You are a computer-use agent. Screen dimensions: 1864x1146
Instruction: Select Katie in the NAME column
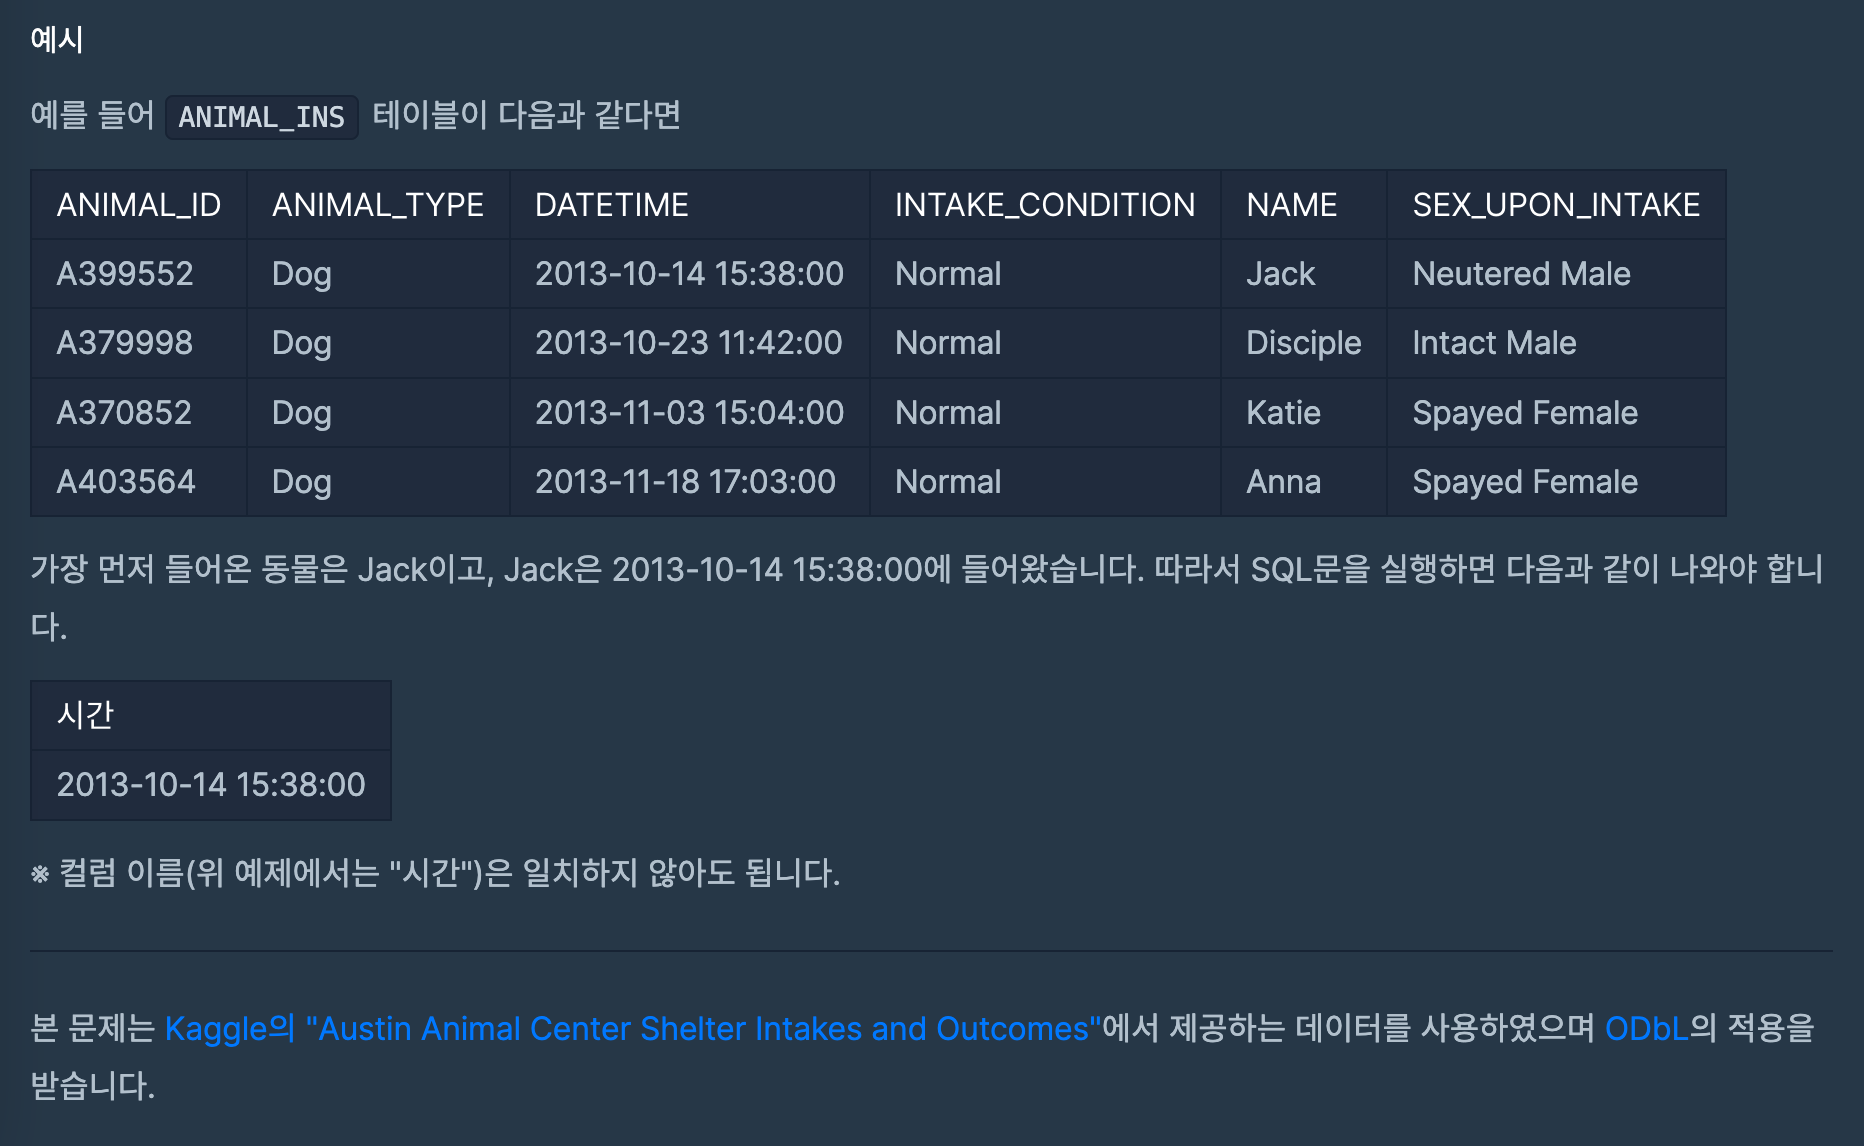coord(1283,413)
